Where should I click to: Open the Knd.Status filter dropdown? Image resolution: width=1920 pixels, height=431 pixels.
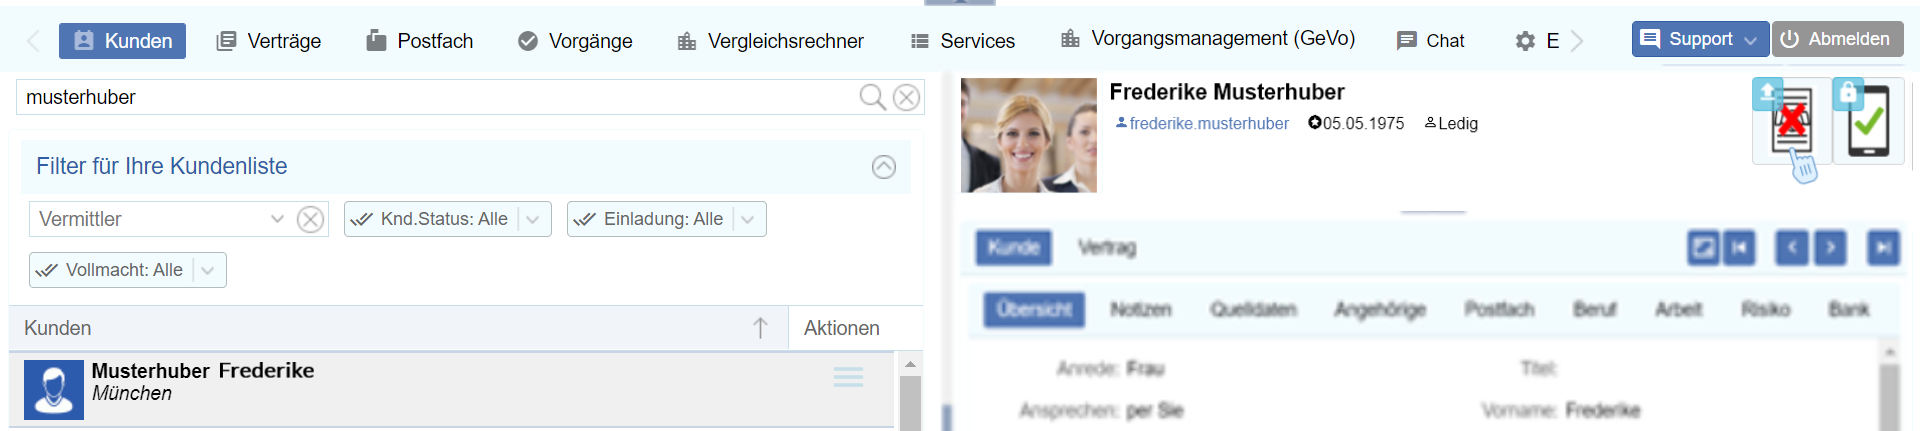click(447, 219)
